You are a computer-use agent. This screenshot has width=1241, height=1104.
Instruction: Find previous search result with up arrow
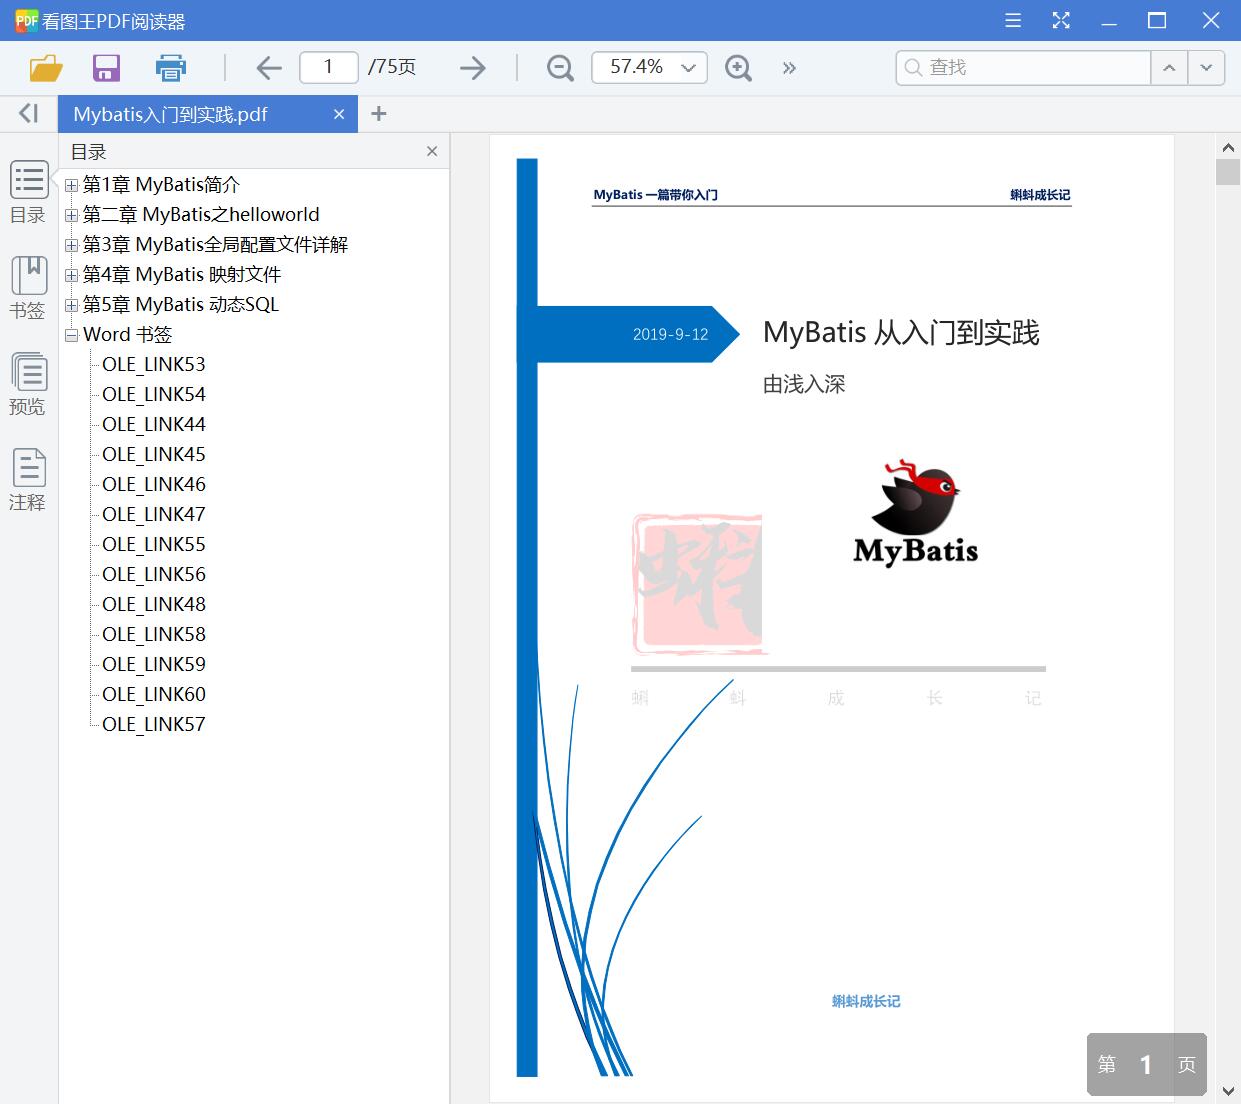tap(1168, 68)
